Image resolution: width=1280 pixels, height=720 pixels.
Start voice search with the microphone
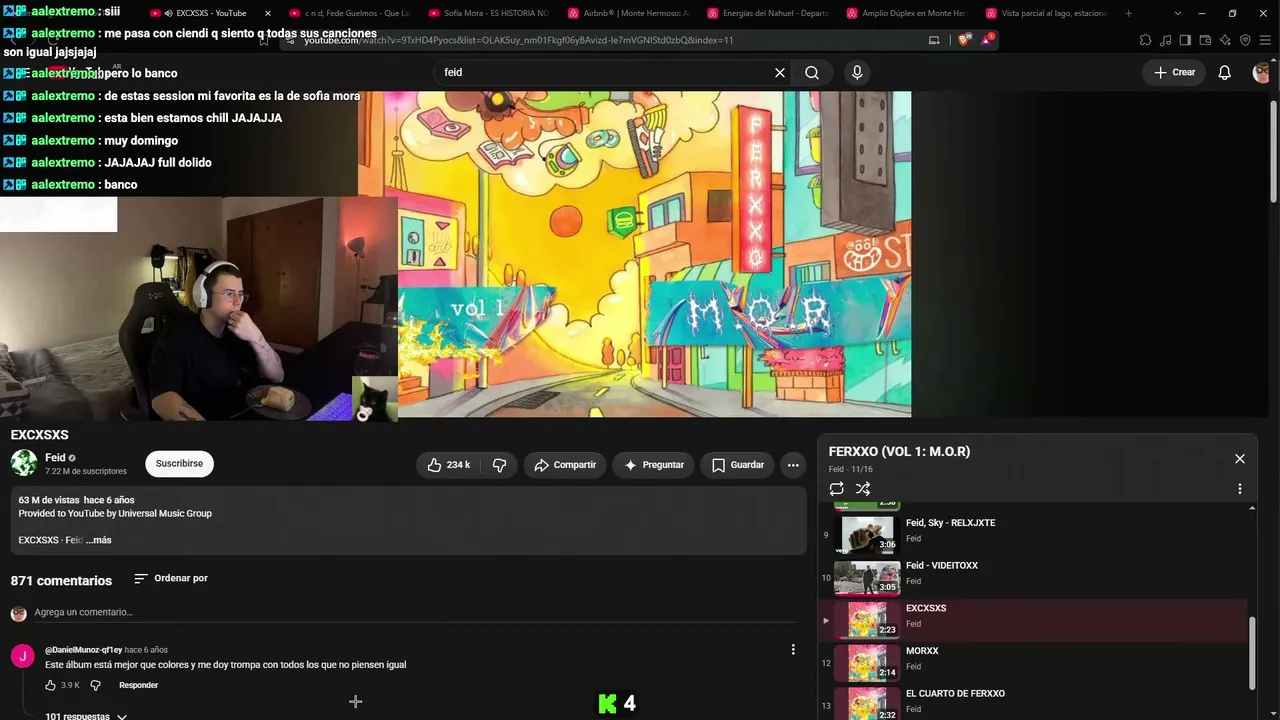click(x=856, y=72)
